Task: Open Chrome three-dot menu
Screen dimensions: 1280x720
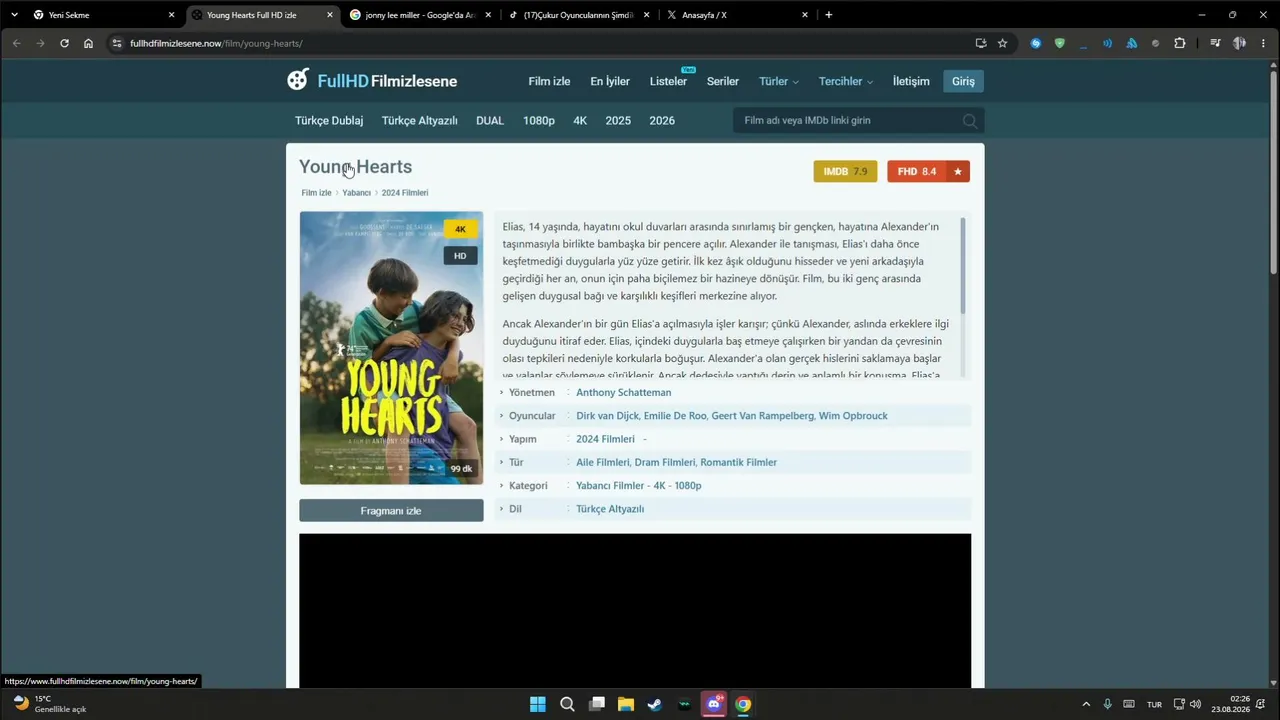Action: (x=1263, y=43)
